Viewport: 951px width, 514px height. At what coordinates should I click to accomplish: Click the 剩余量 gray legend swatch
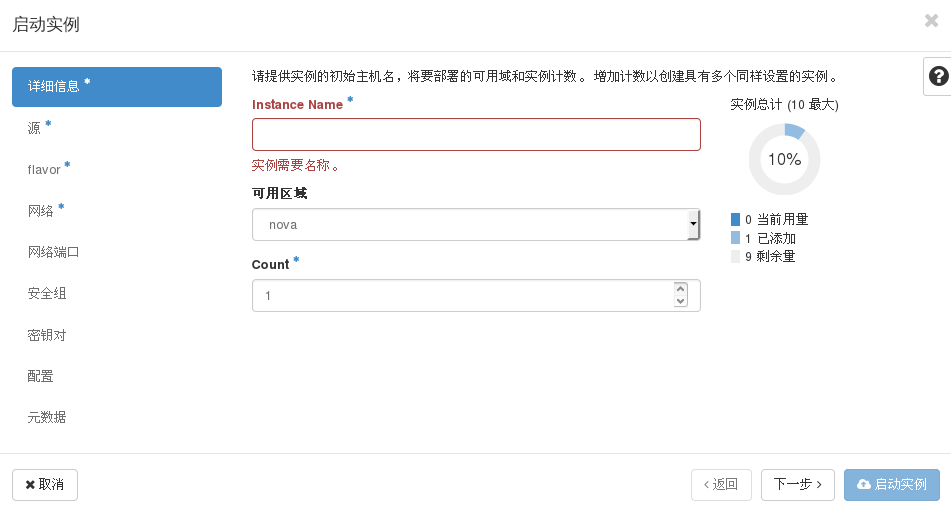point(735,257)
